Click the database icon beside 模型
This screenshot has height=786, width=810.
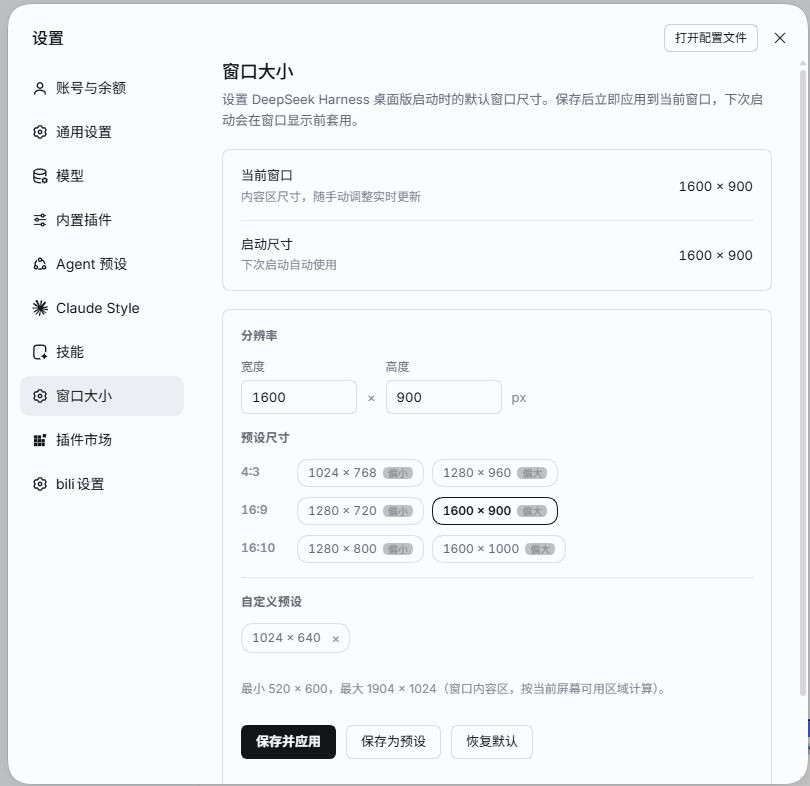[x=40, y=176]
